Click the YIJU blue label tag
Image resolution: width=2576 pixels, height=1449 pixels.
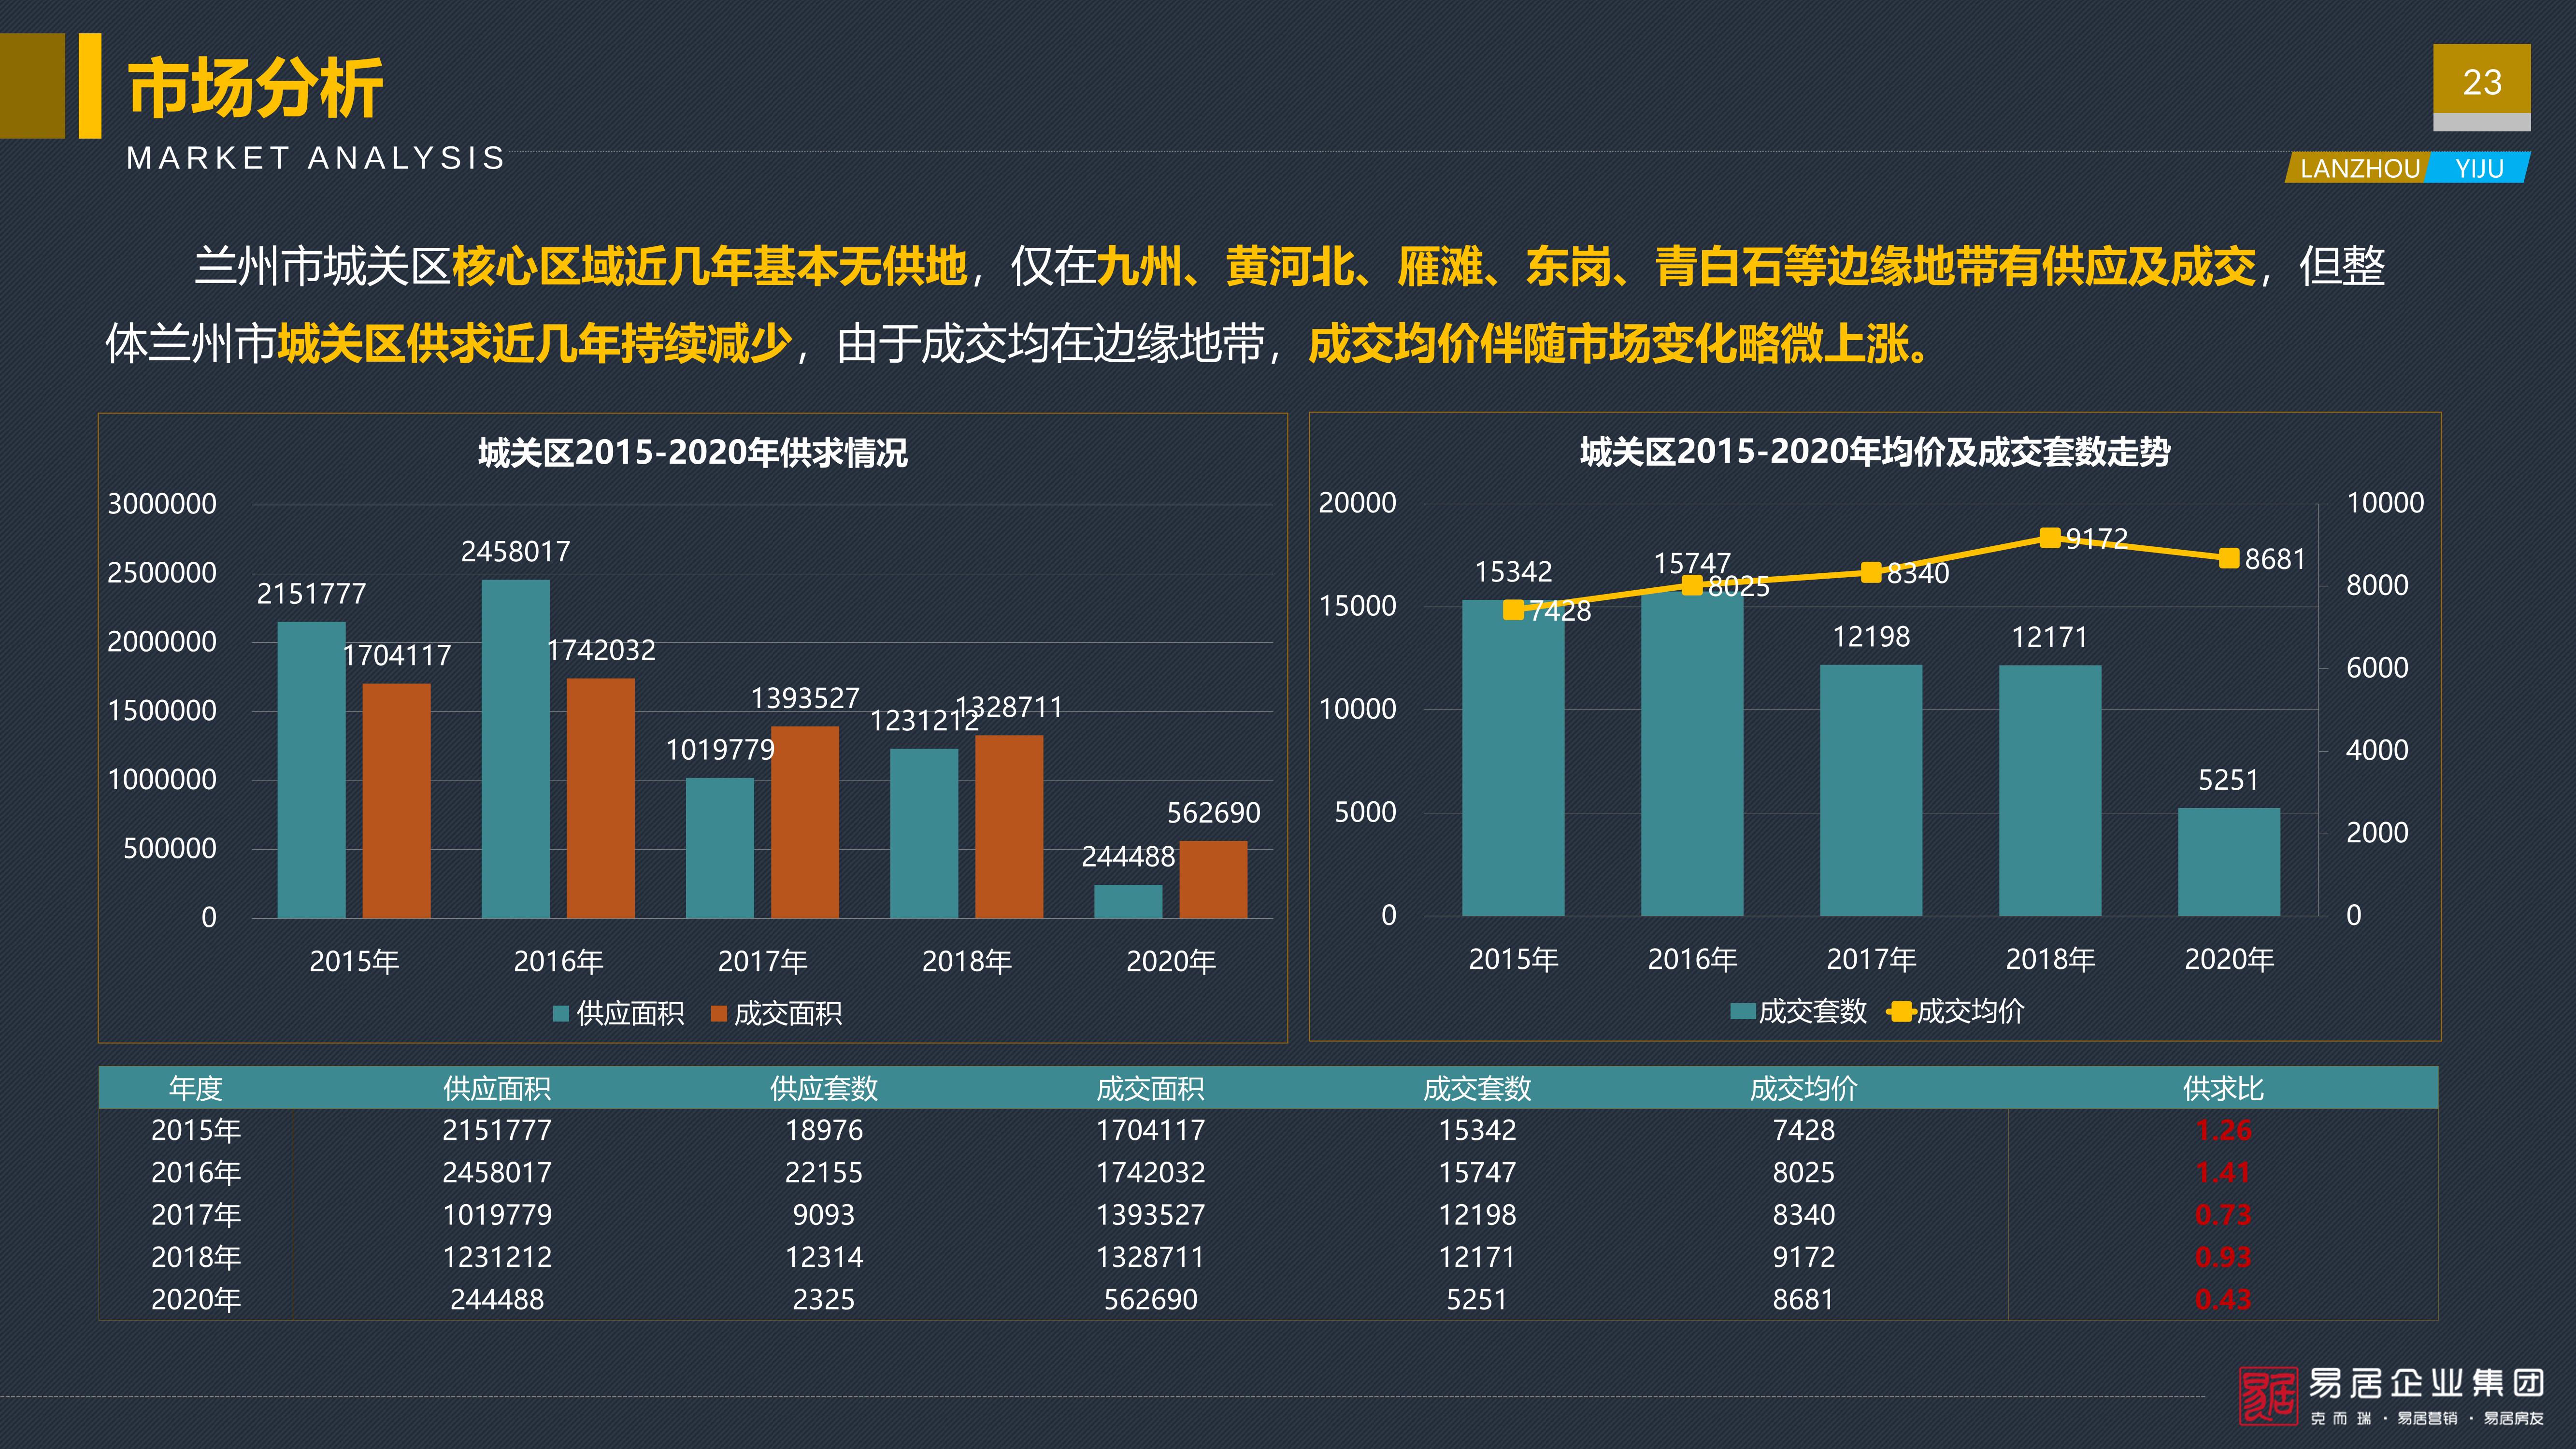(x=2479, y=168)
